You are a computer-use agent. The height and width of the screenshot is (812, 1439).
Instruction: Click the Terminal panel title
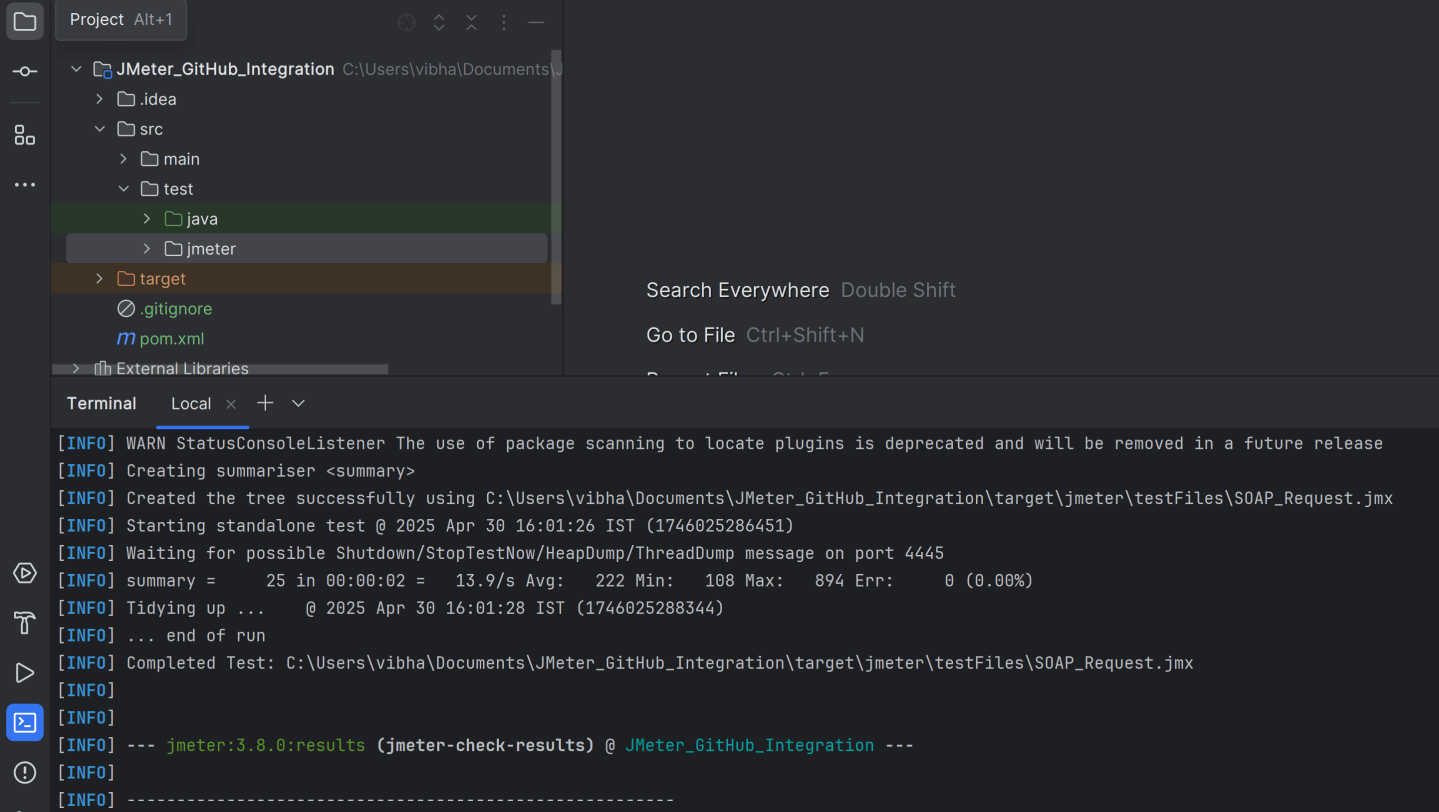click(x=101, y=404)
